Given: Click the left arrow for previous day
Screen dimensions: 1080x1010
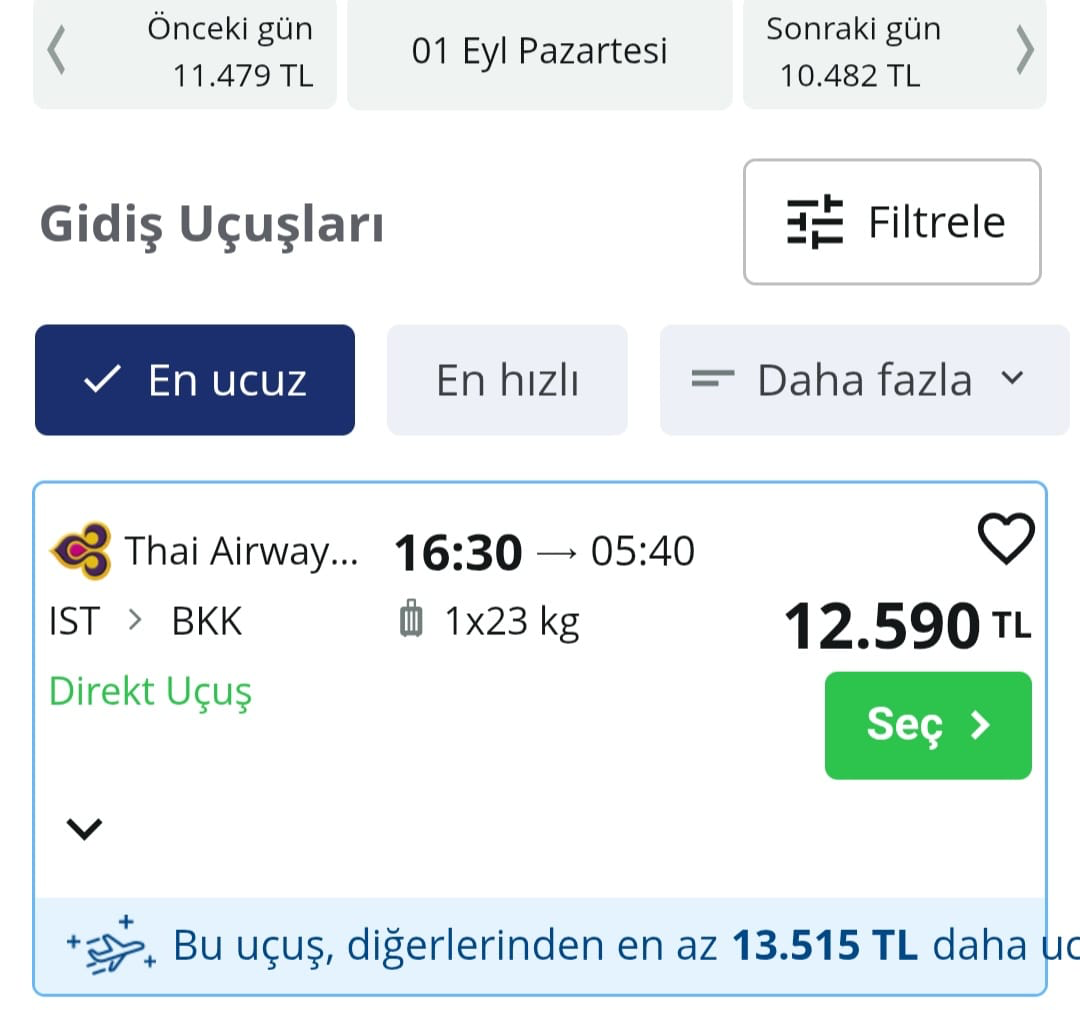Looking at the screenshot, I should pos(57,51).
